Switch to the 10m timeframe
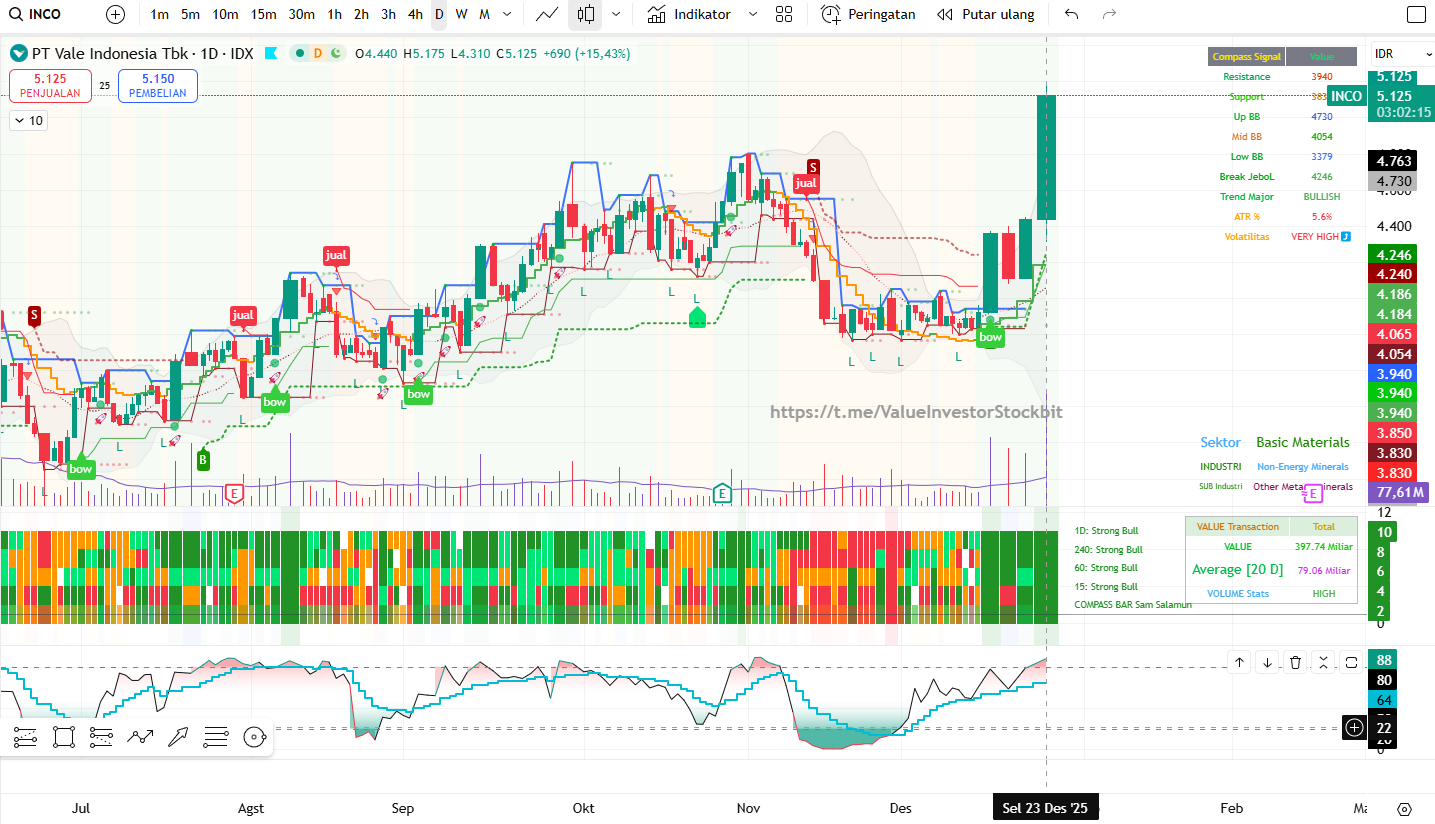Screen dimensions: 1435x824 tap(225, 14)
